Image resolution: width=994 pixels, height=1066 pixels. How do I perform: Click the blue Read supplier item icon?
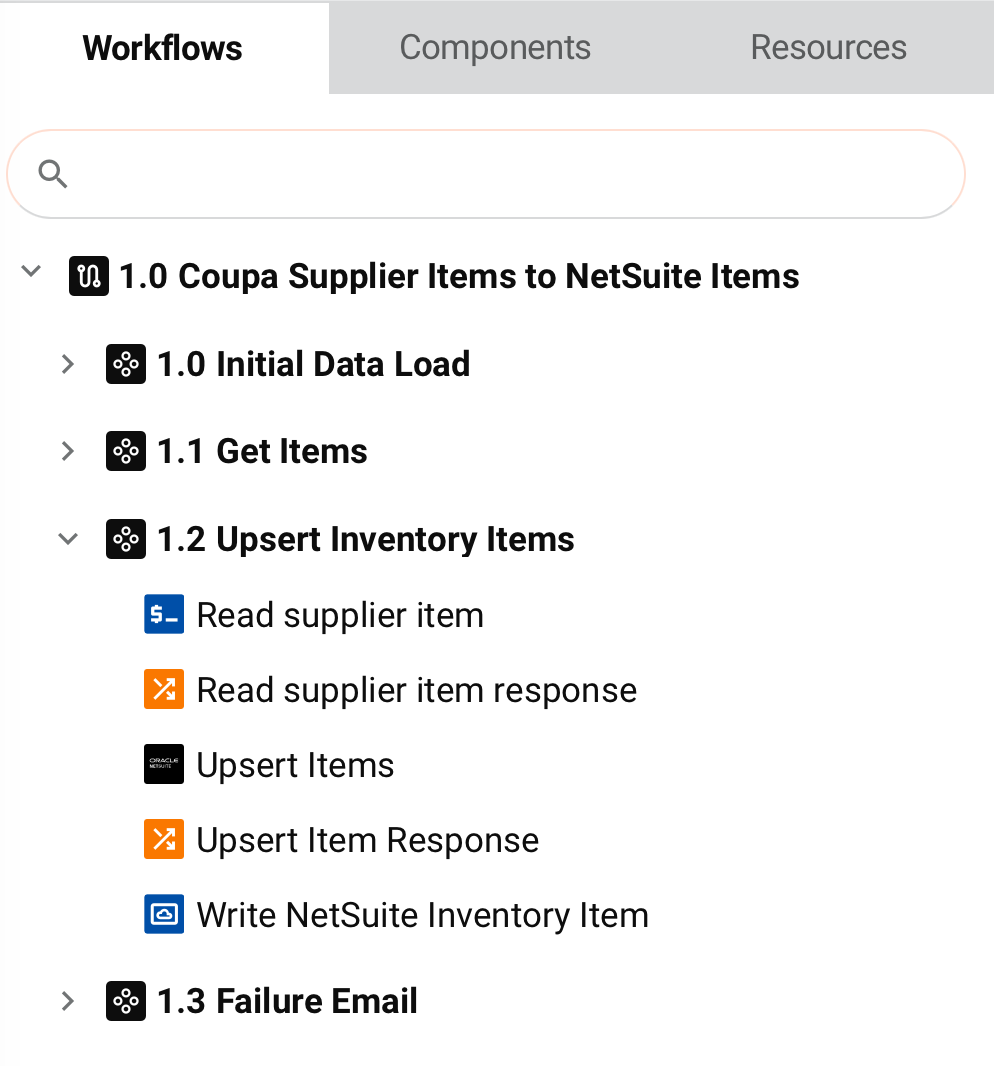point(164,615)
